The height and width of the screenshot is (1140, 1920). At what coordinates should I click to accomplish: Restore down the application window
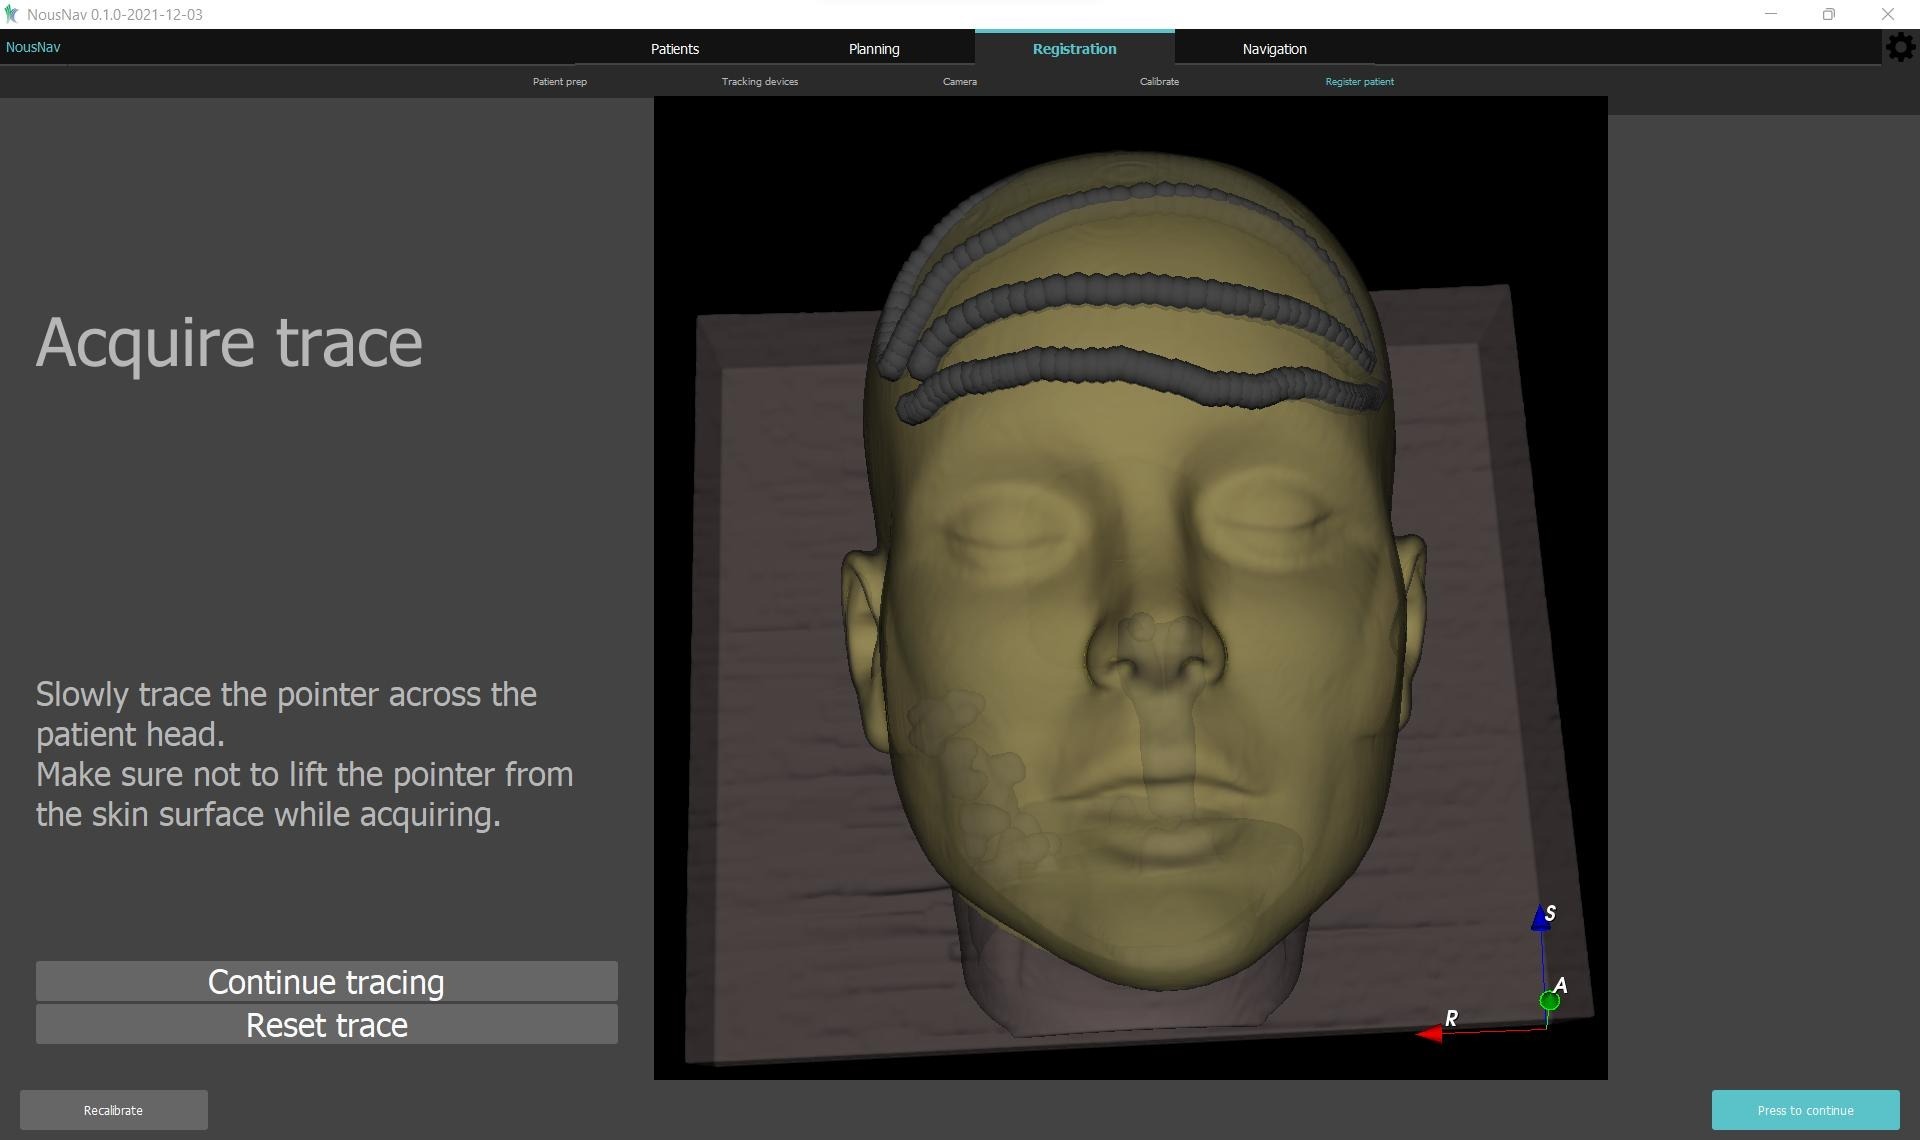pyautogui.click(x=1828, y=14)
